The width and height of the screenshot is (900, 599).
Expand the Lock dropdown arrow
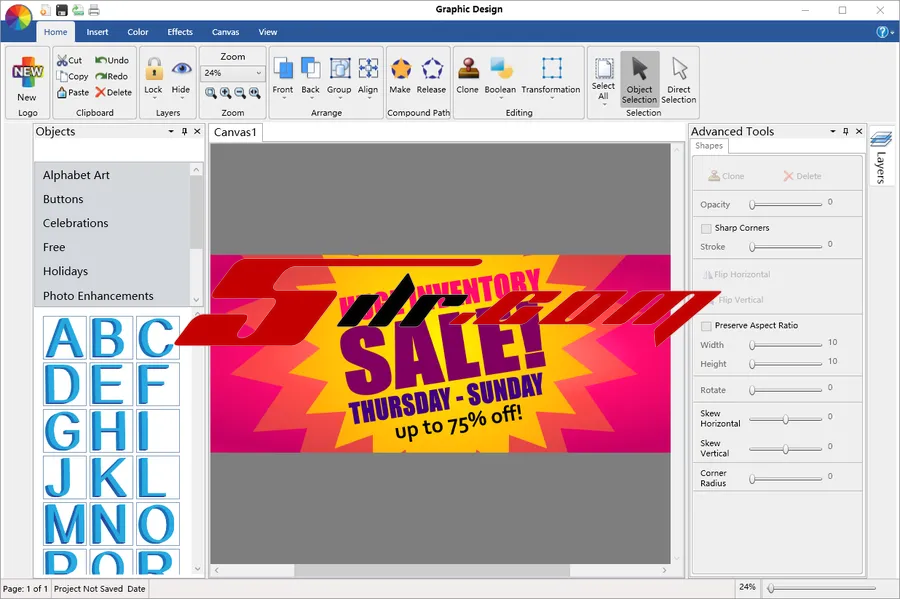pos(153,98)
